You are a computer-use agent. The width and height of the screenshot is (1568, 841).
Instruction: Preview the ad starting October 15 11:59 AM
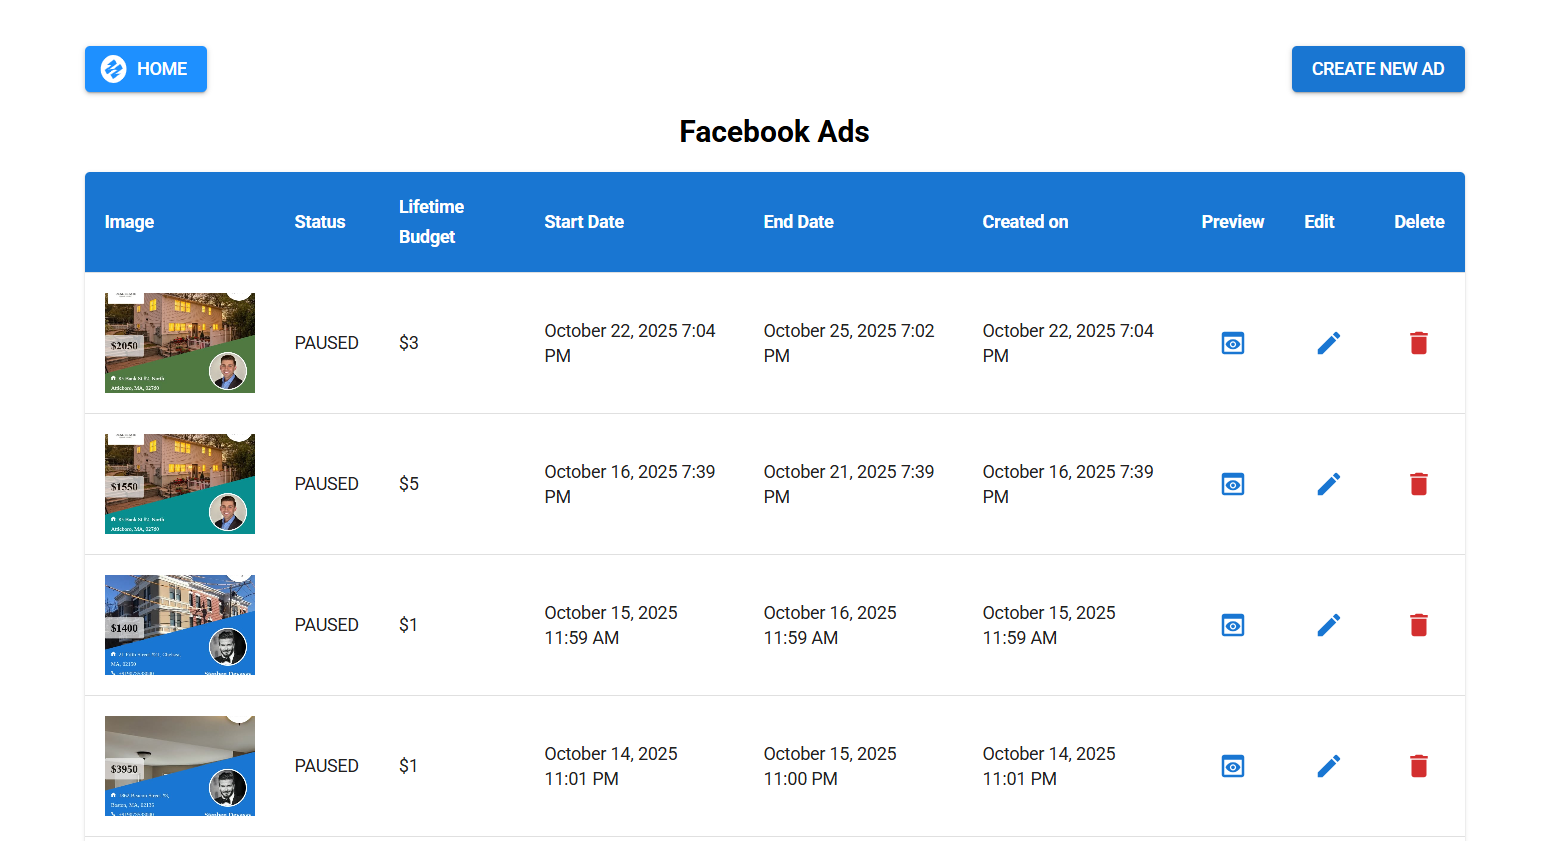pos(1232,625)
